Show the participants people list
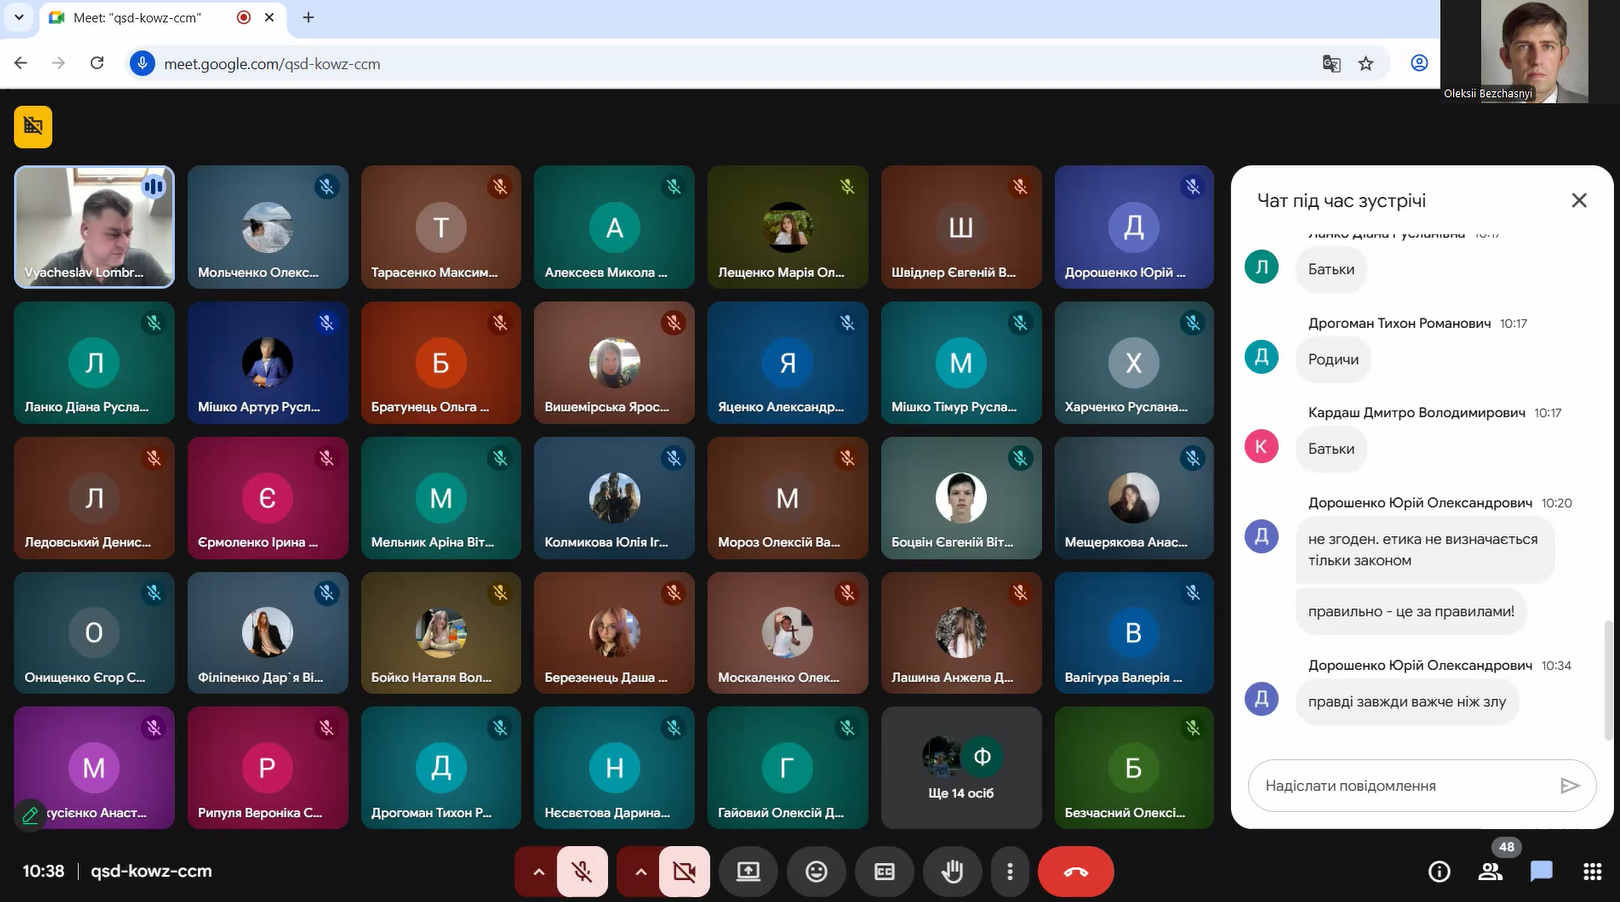 pos(1490,872)
